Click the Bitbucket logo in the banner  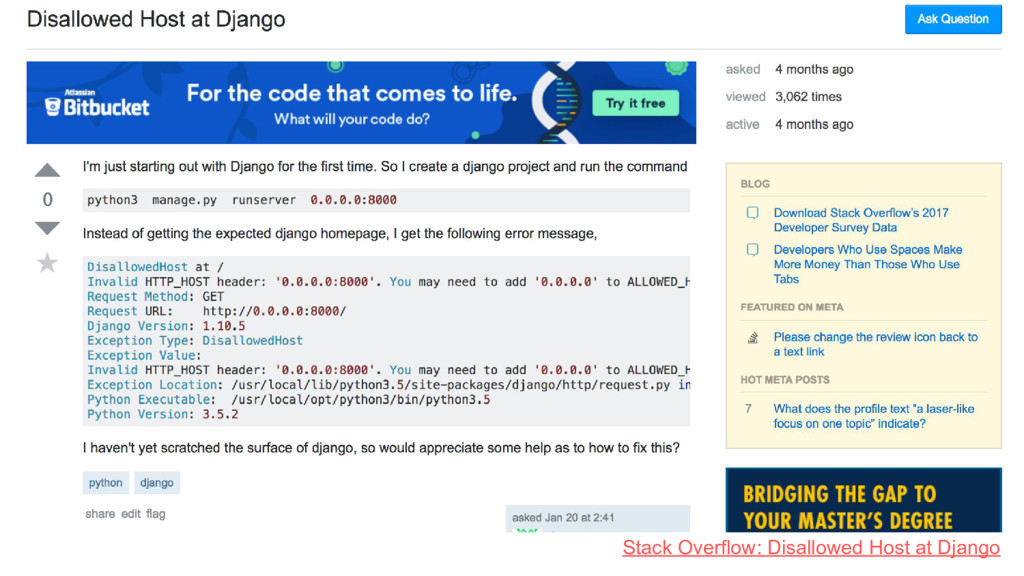click(x=97, y=103)
